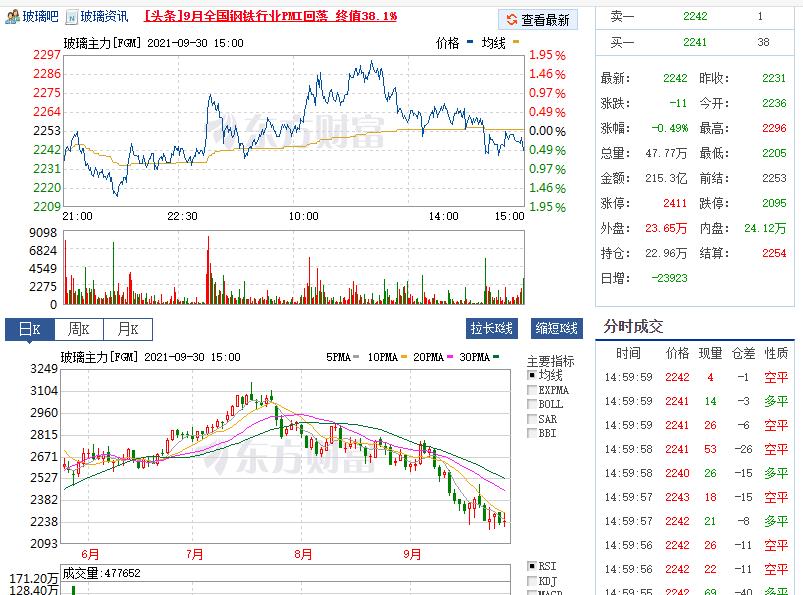Viewport: 803px width, 595px height.
Task: Click the 9月 axis label on K chart
Action: tap(412, 554)
